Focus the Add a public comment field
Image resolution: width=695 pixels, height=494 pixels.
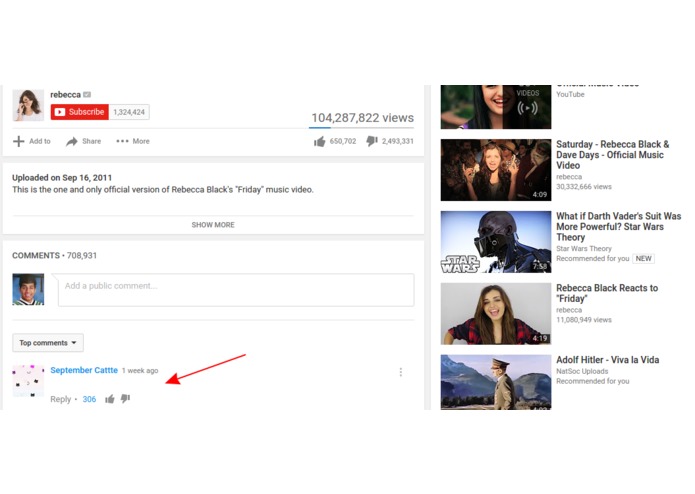tap(236, 290)
